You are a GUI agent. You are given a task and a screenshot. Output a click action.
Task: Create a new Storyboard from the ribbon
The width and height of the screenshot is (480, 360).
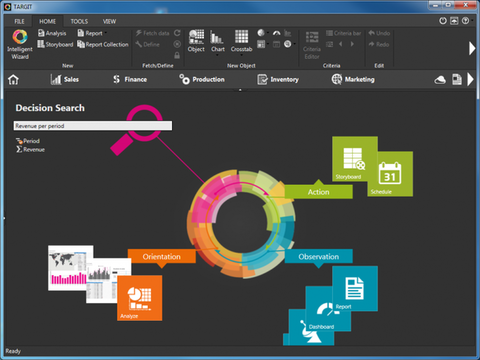55,44
